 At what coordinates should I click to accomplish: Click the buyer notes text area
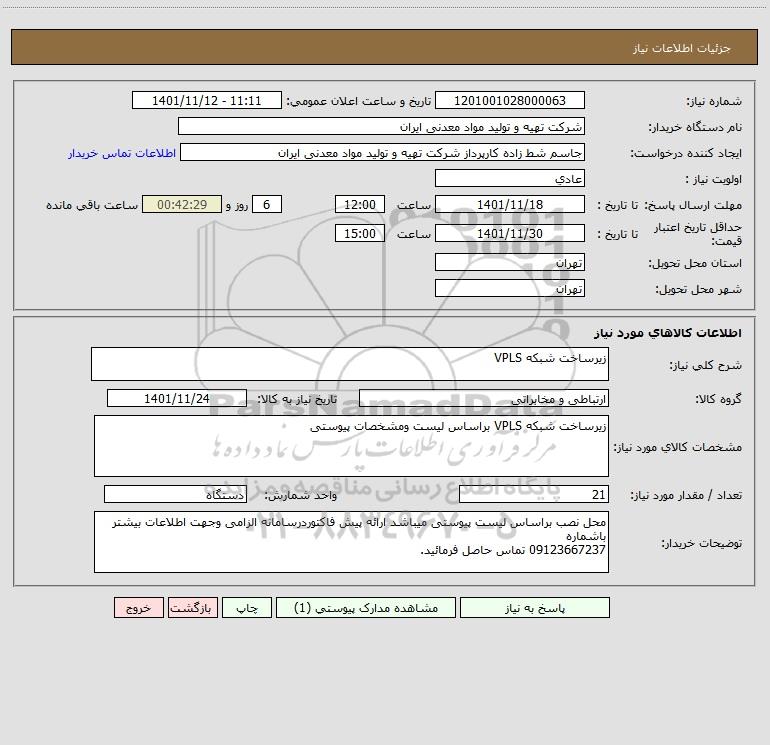[351, 542]
